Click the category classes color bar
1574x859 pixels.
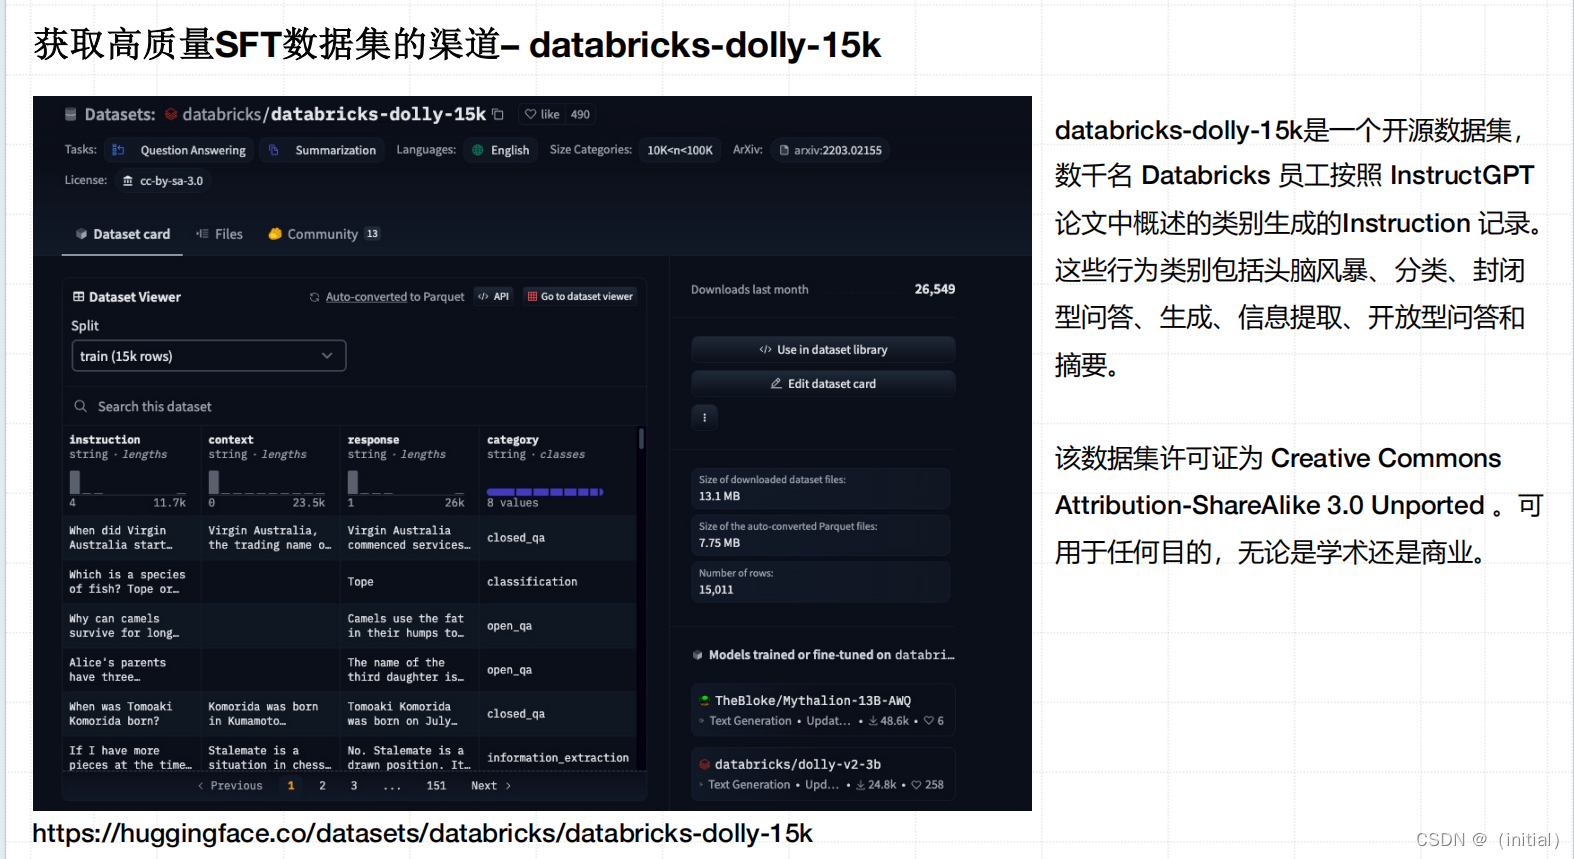tap(545, 492)
